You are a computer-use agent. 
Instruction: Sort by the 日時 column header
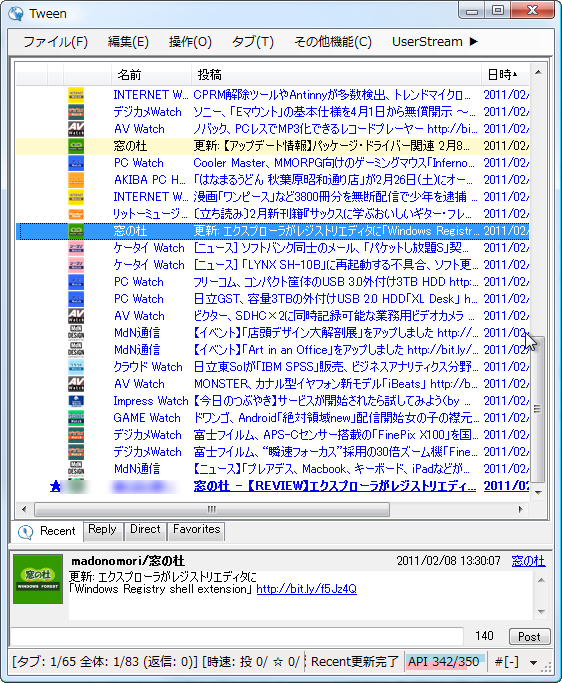point(505,75)
